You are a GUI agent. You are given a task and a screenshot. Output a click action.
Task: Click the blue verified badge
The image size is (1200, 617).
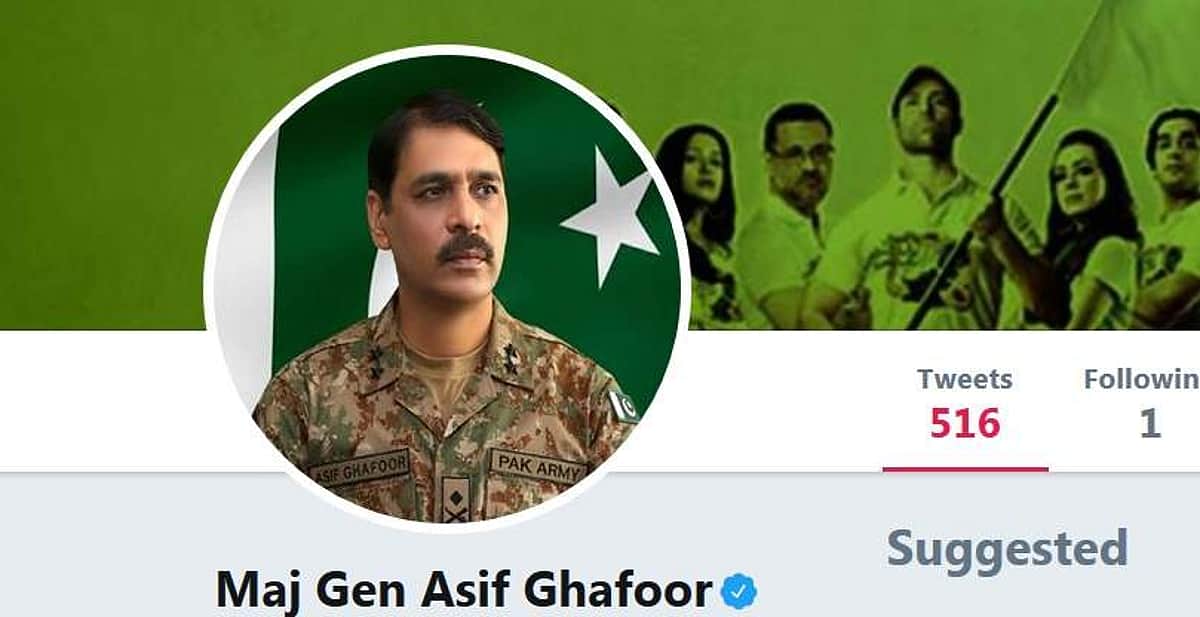pos(739,591)
